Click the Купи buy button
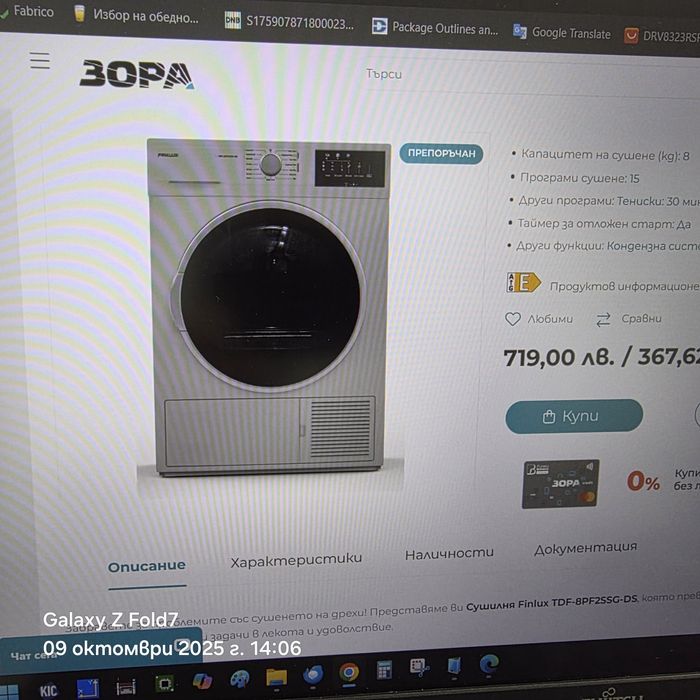The image size is (700, 700). point(574,416)
